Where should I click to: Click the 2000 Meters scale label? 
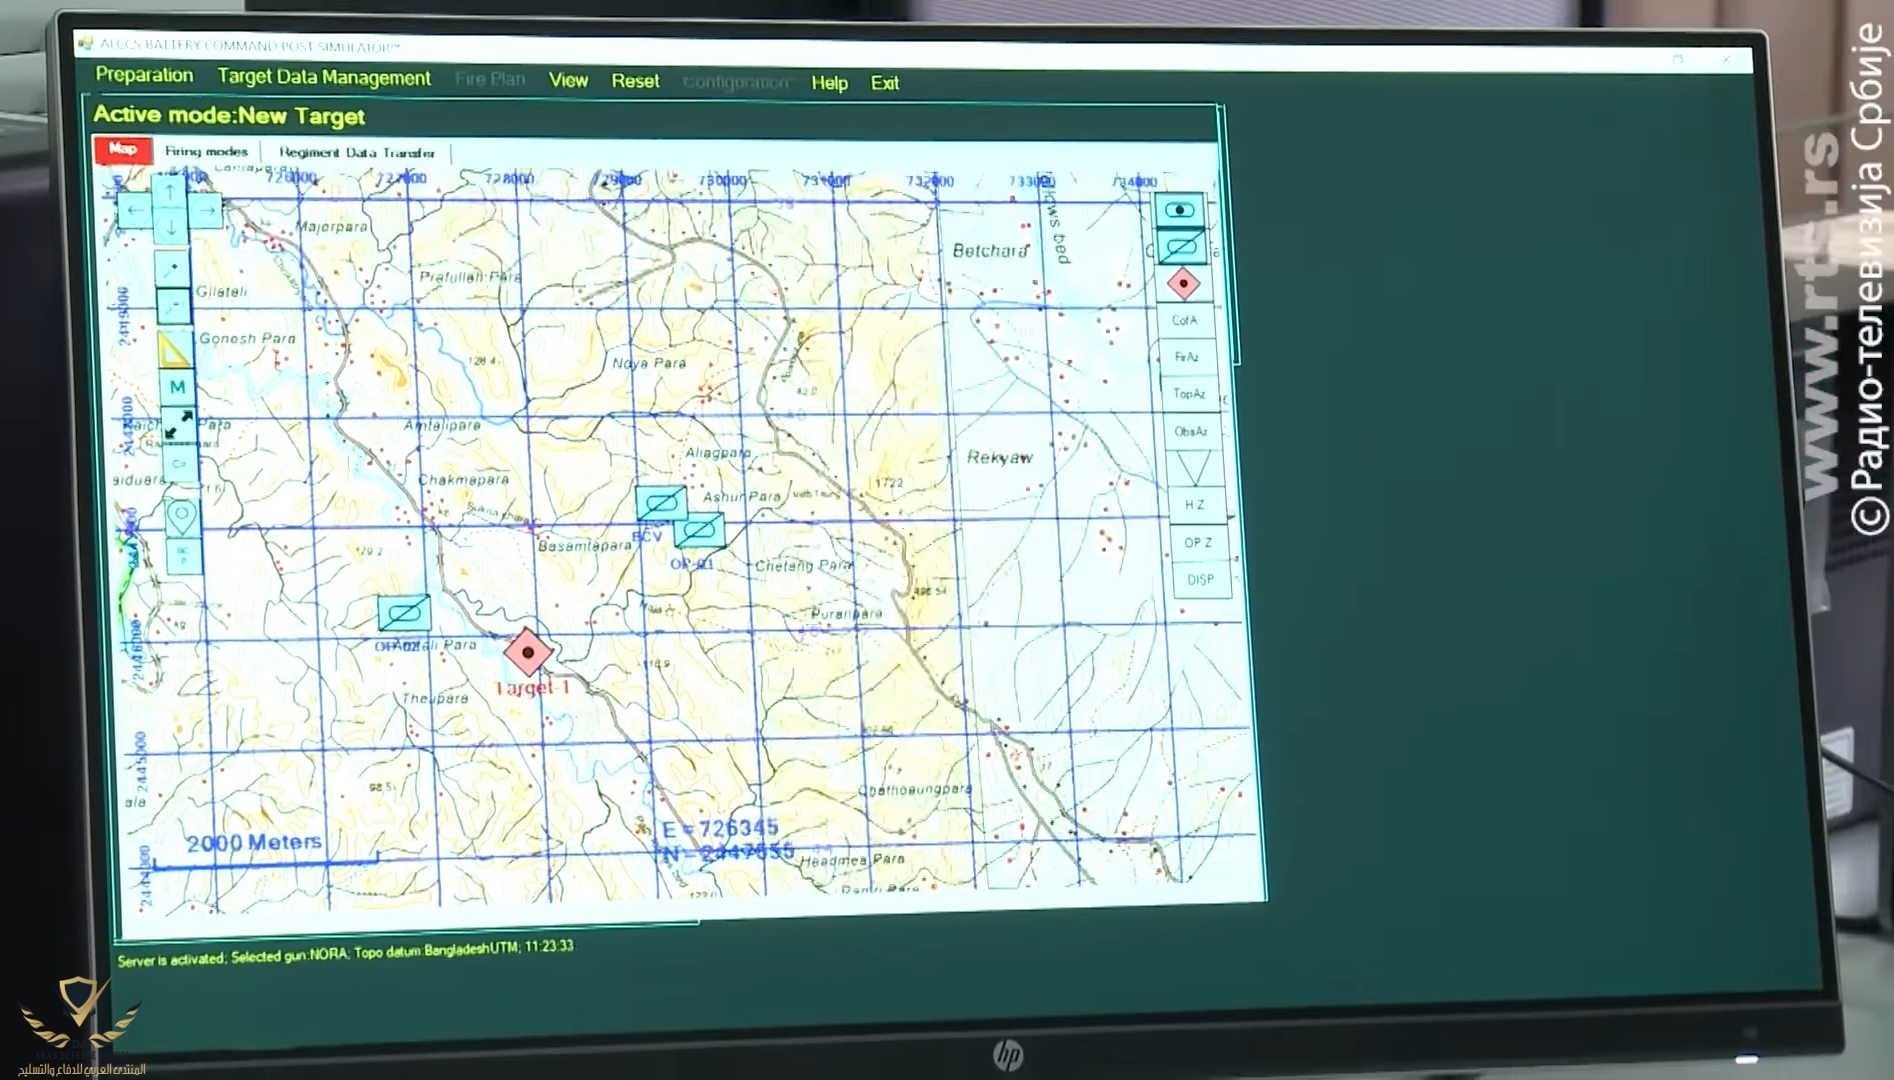coord(254,842)
